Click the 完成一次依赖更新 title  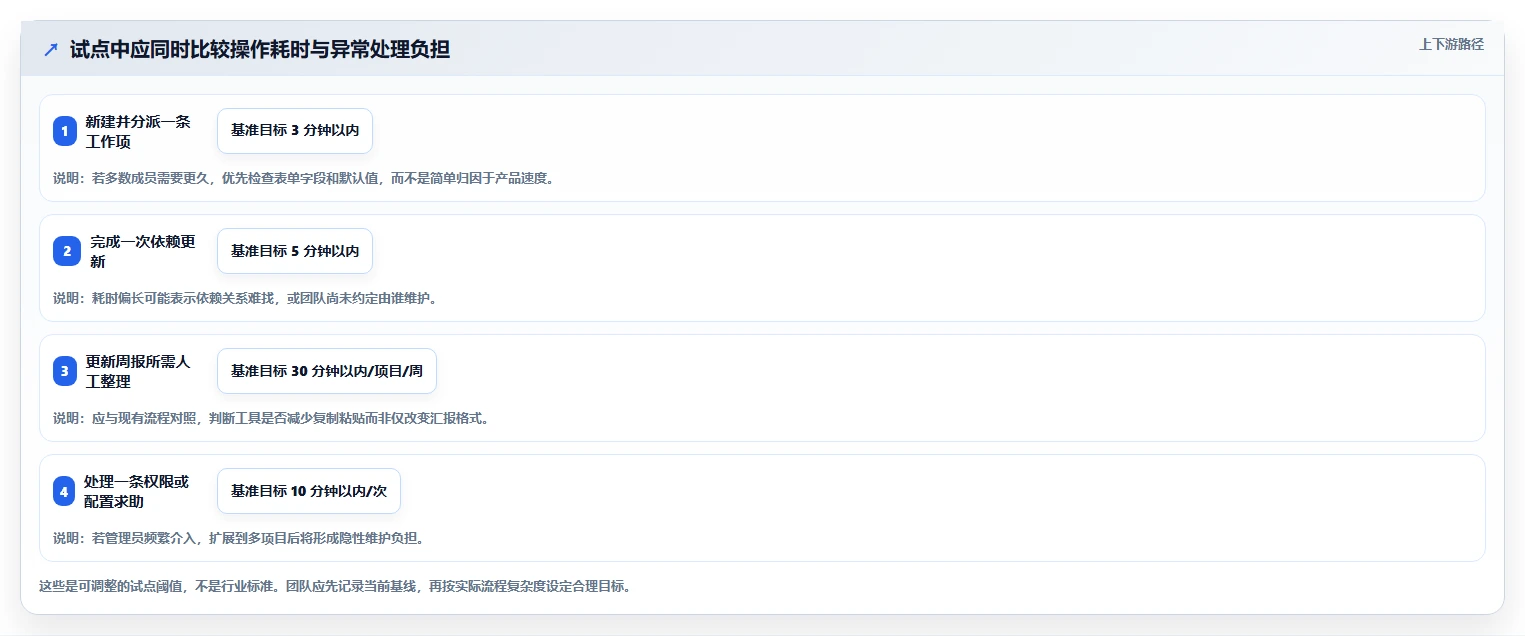click(143, 251)
